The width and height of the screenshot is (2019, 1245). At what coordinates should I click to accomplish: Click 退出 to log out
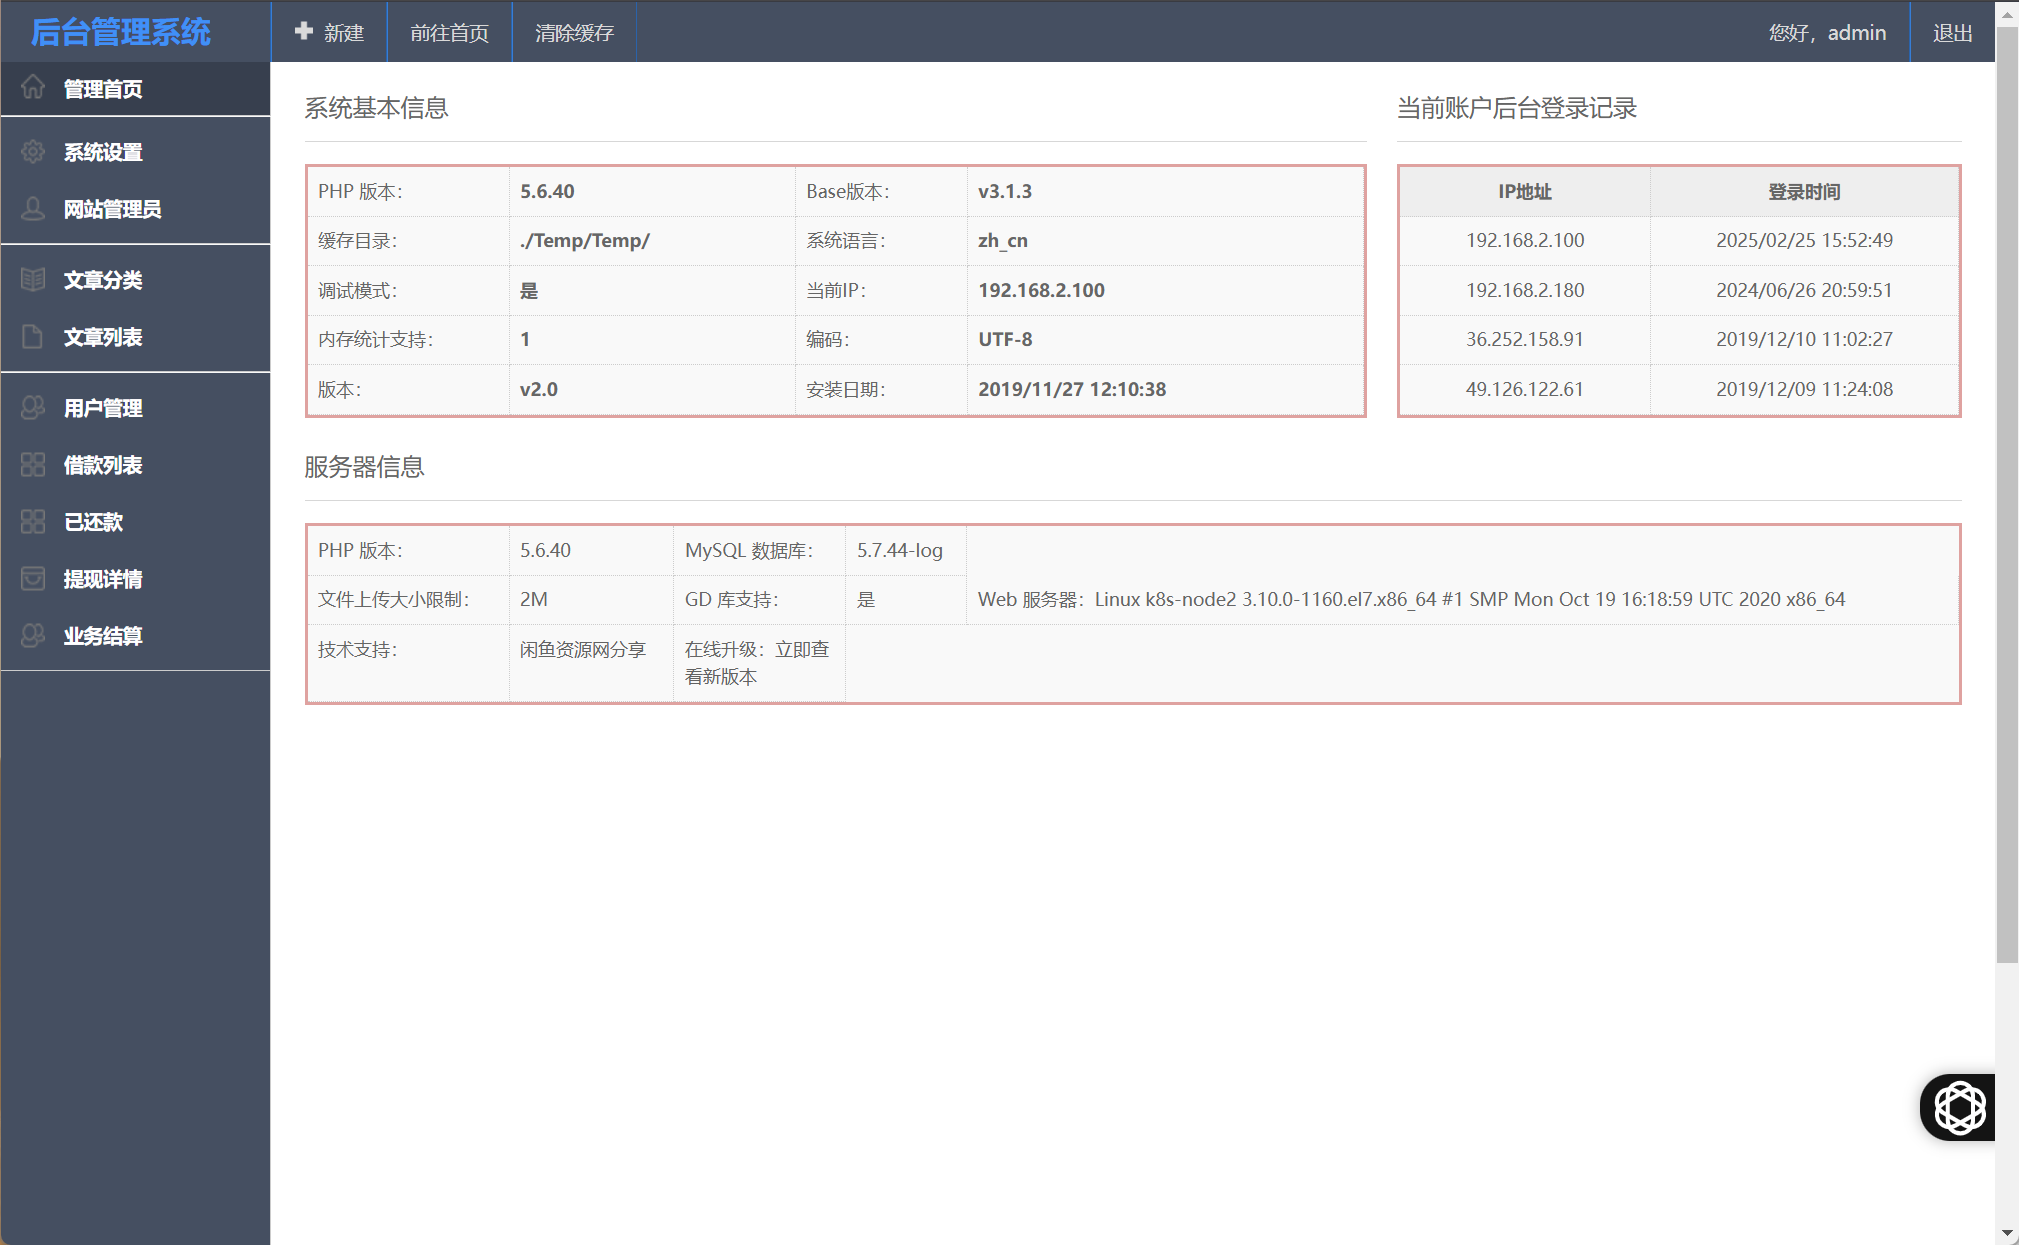coord(1952,32)
